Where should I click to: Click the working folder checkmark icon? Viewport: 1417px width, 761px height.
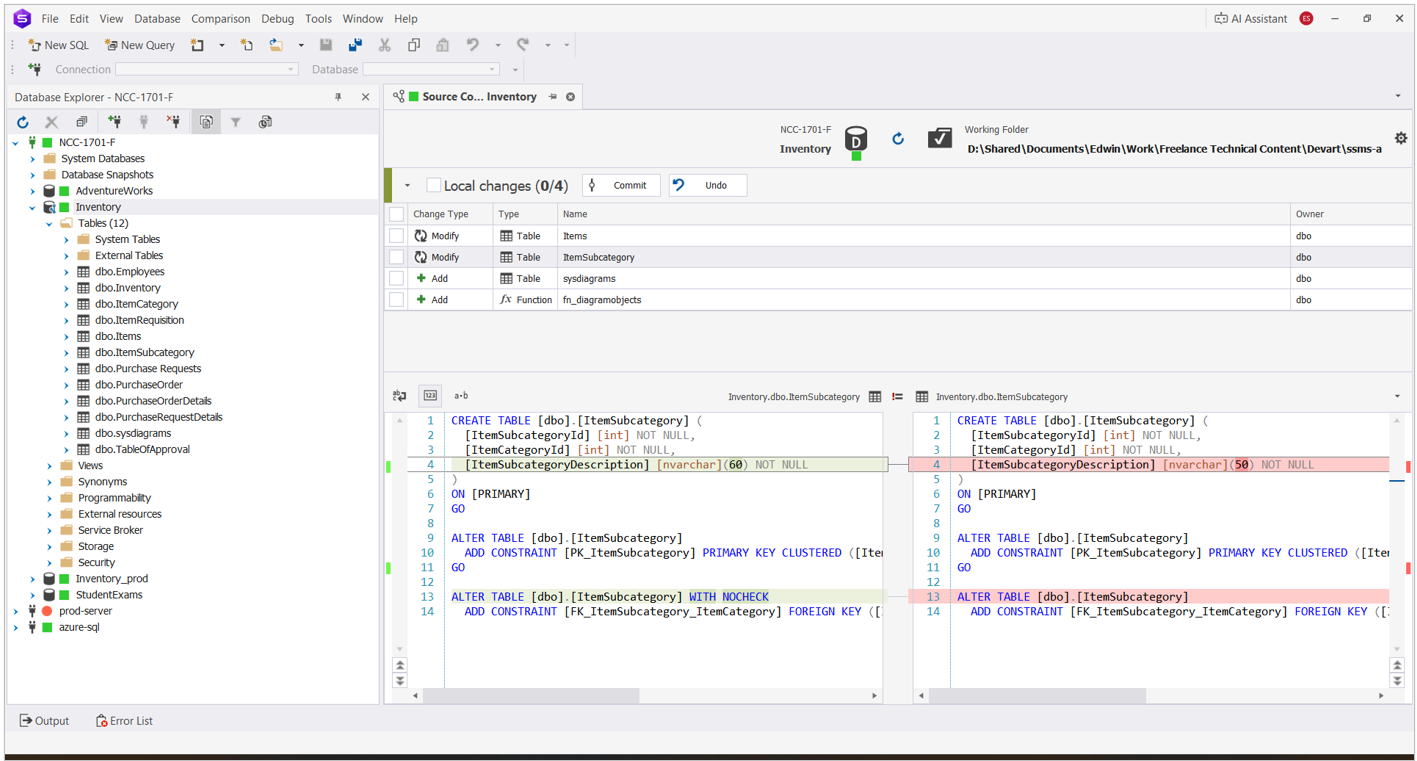940,139
